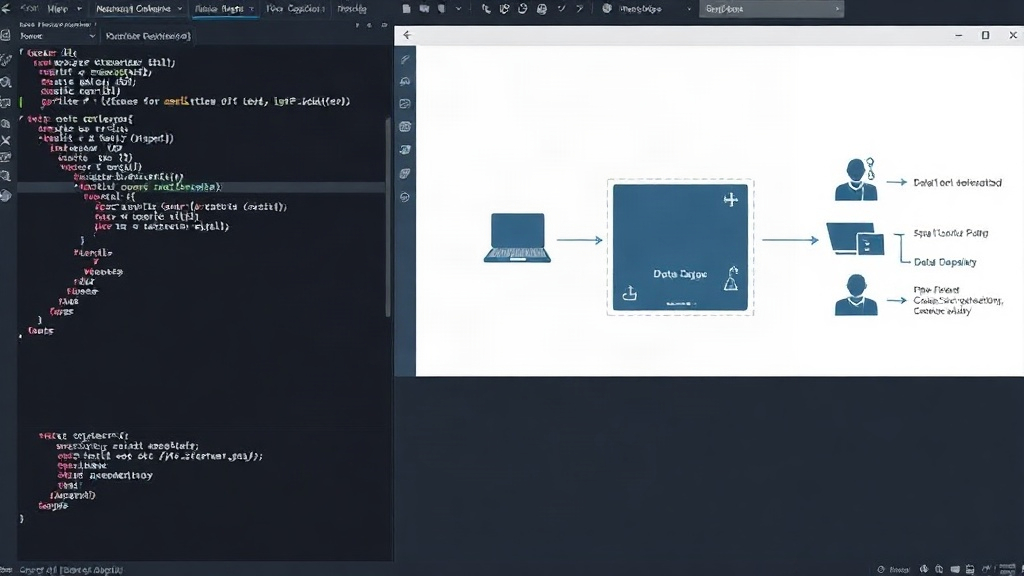This screenshot has height=576, width=1024.
Task: Click the breadcrumb text beside the combo box
Action: pos(148,36)
